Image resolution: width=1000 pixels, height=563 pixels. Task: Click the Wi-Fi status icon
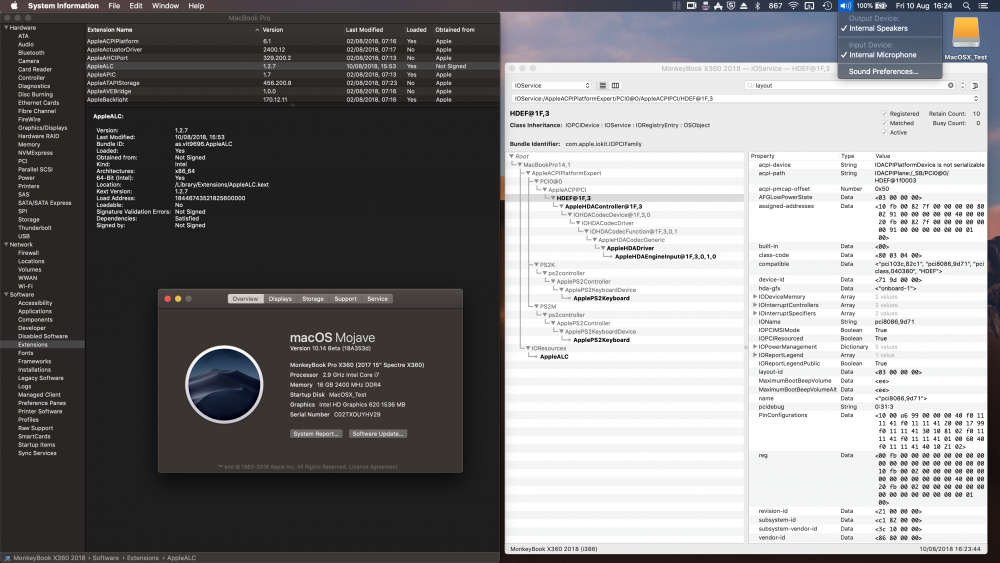click(x=793, y=6)
